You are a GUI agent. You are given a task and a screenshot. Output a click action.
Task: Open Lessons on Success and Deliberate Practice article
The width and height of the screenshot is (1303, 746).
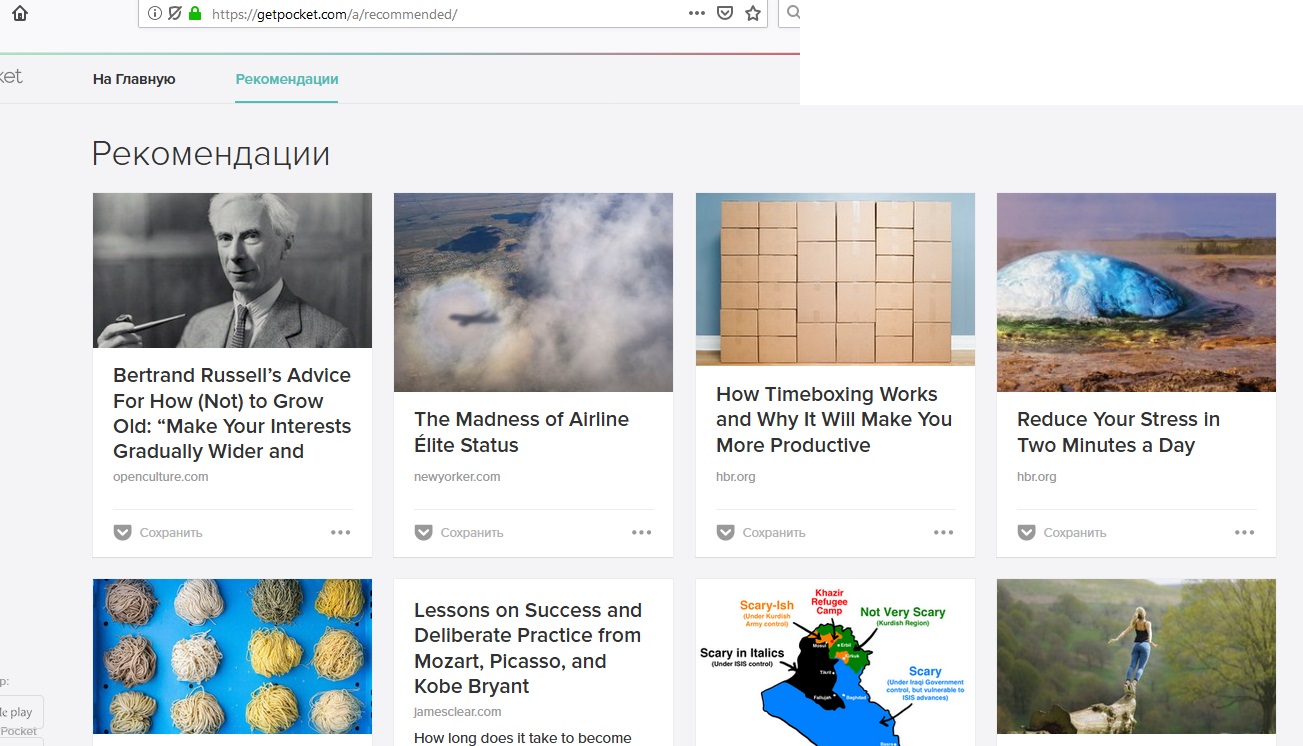pos(528,648)
